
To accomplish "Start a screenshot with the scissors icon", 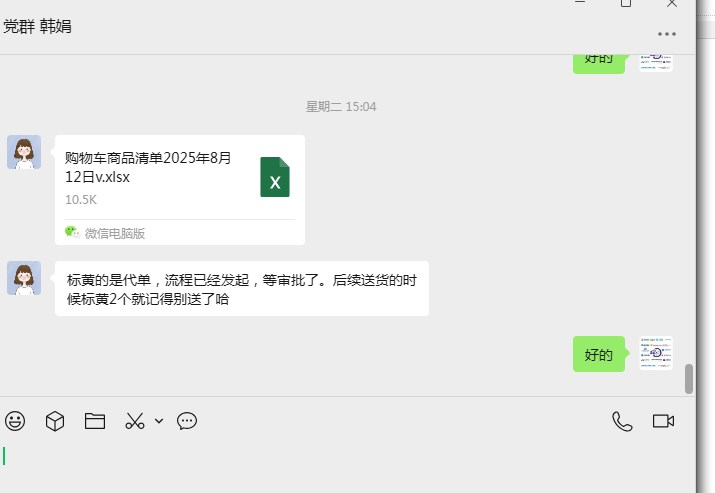I will [135, 421].
